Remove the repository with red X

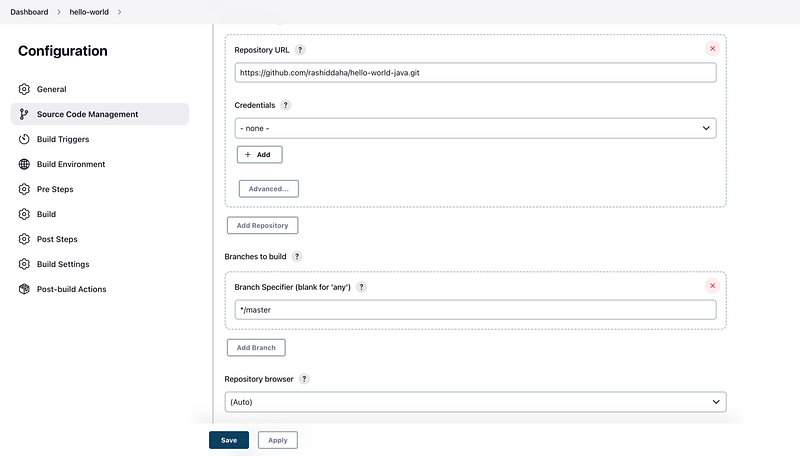point(712,48)
